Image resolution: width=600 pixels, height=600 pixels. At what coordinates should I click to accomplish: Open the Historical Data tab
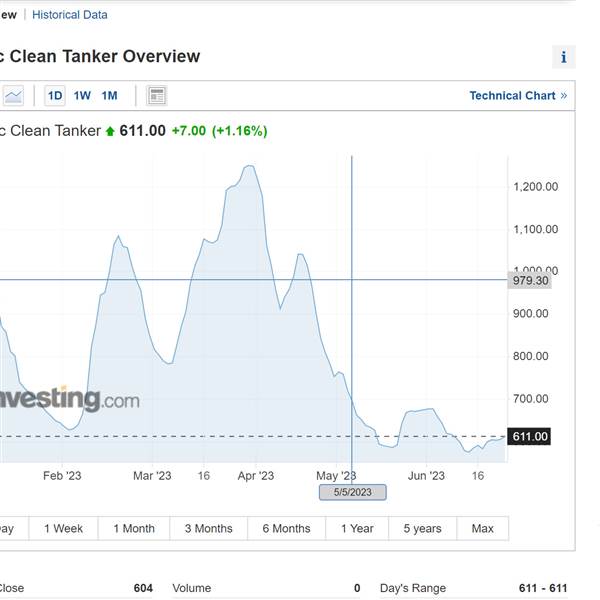70,15
